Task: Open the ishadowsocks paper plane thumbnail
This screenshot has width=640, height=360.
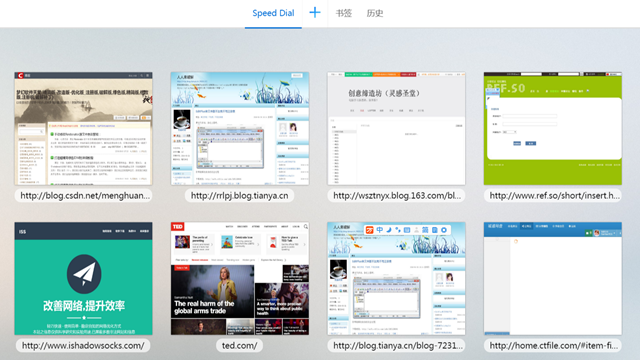Action: pyautogui.click(x=83, y=279)
